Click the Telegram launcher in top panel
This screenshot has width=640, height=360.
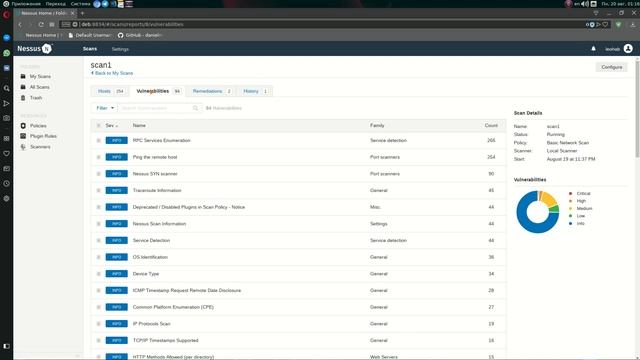[105, 4]
